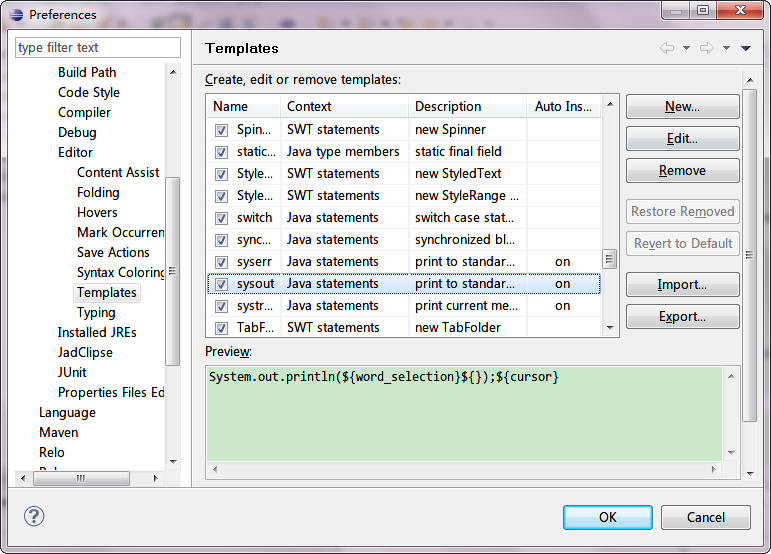Click the Cancel button
The image size is (771, 554).
click(x=706, y=517)
